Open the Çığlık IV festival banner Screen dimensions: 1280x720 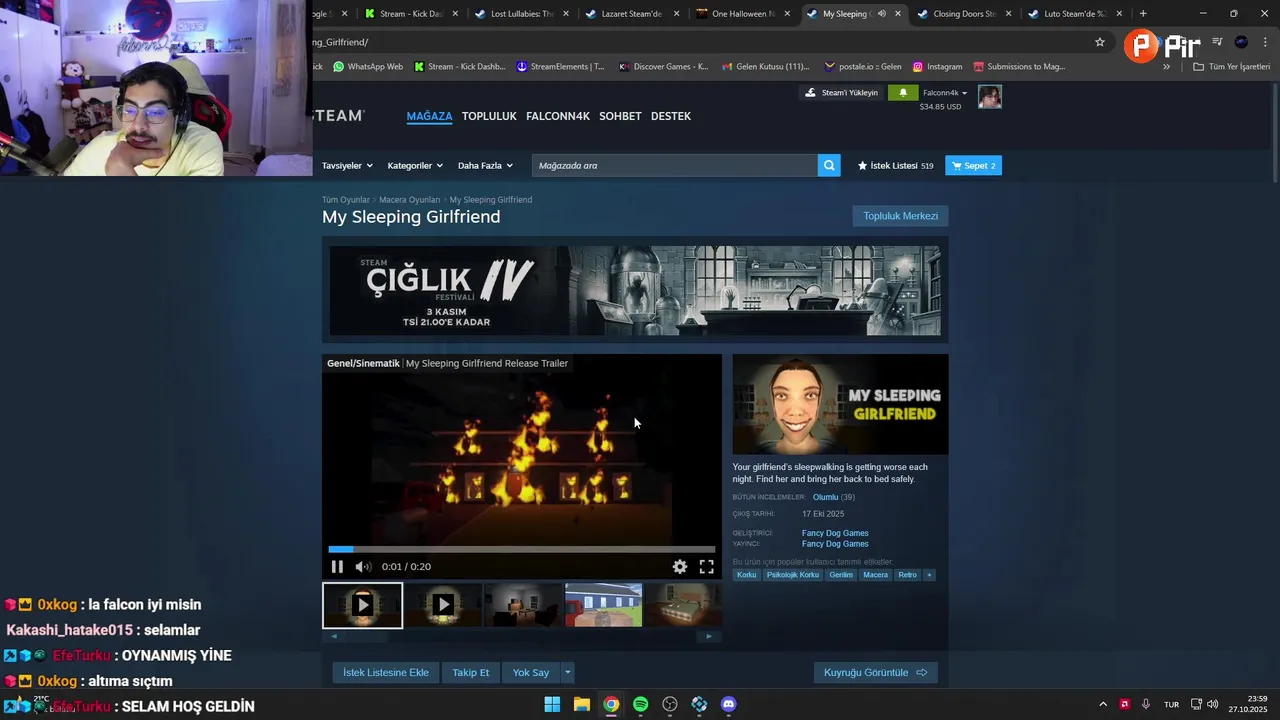pos(635,290)
